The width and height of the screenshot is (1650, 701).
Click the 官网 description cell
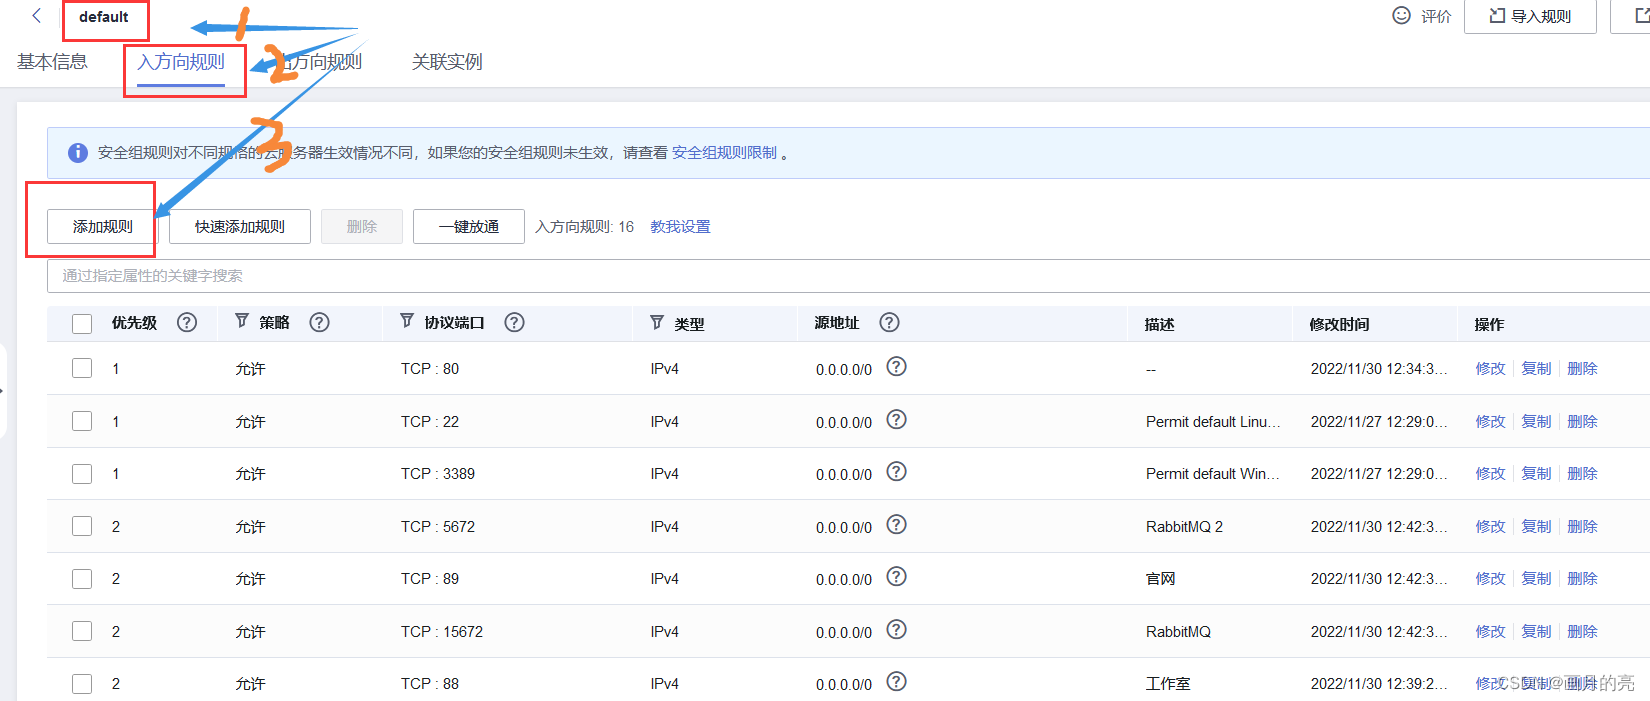pos(1160,579)
